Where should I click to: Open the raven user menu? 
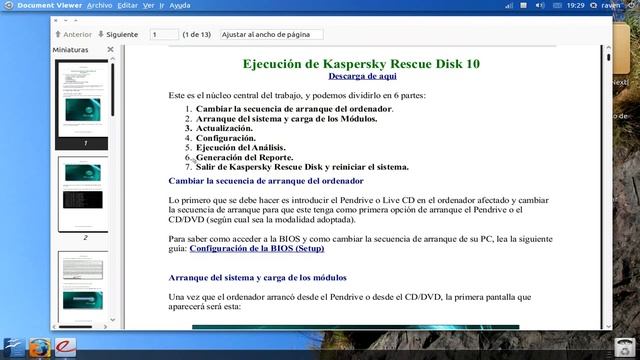(x=610, y=5)
